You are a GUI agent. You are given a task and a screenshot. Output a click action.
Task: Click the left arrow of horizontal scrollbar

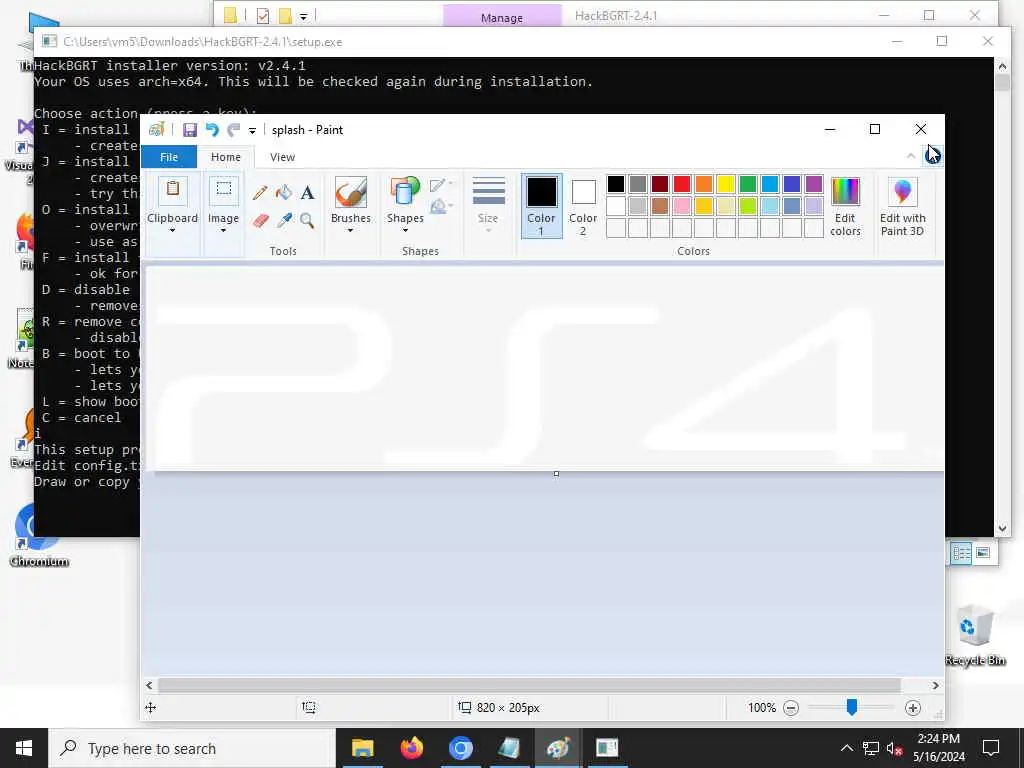tap(150, 685)
